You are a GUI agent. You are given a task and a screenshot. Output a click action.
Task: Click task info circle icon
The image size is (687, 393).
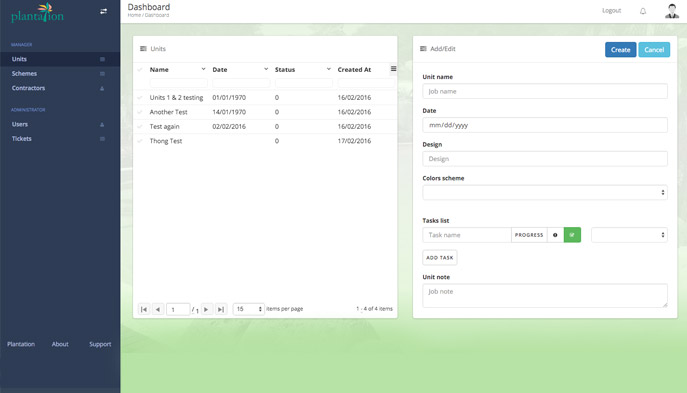(555, 235)
